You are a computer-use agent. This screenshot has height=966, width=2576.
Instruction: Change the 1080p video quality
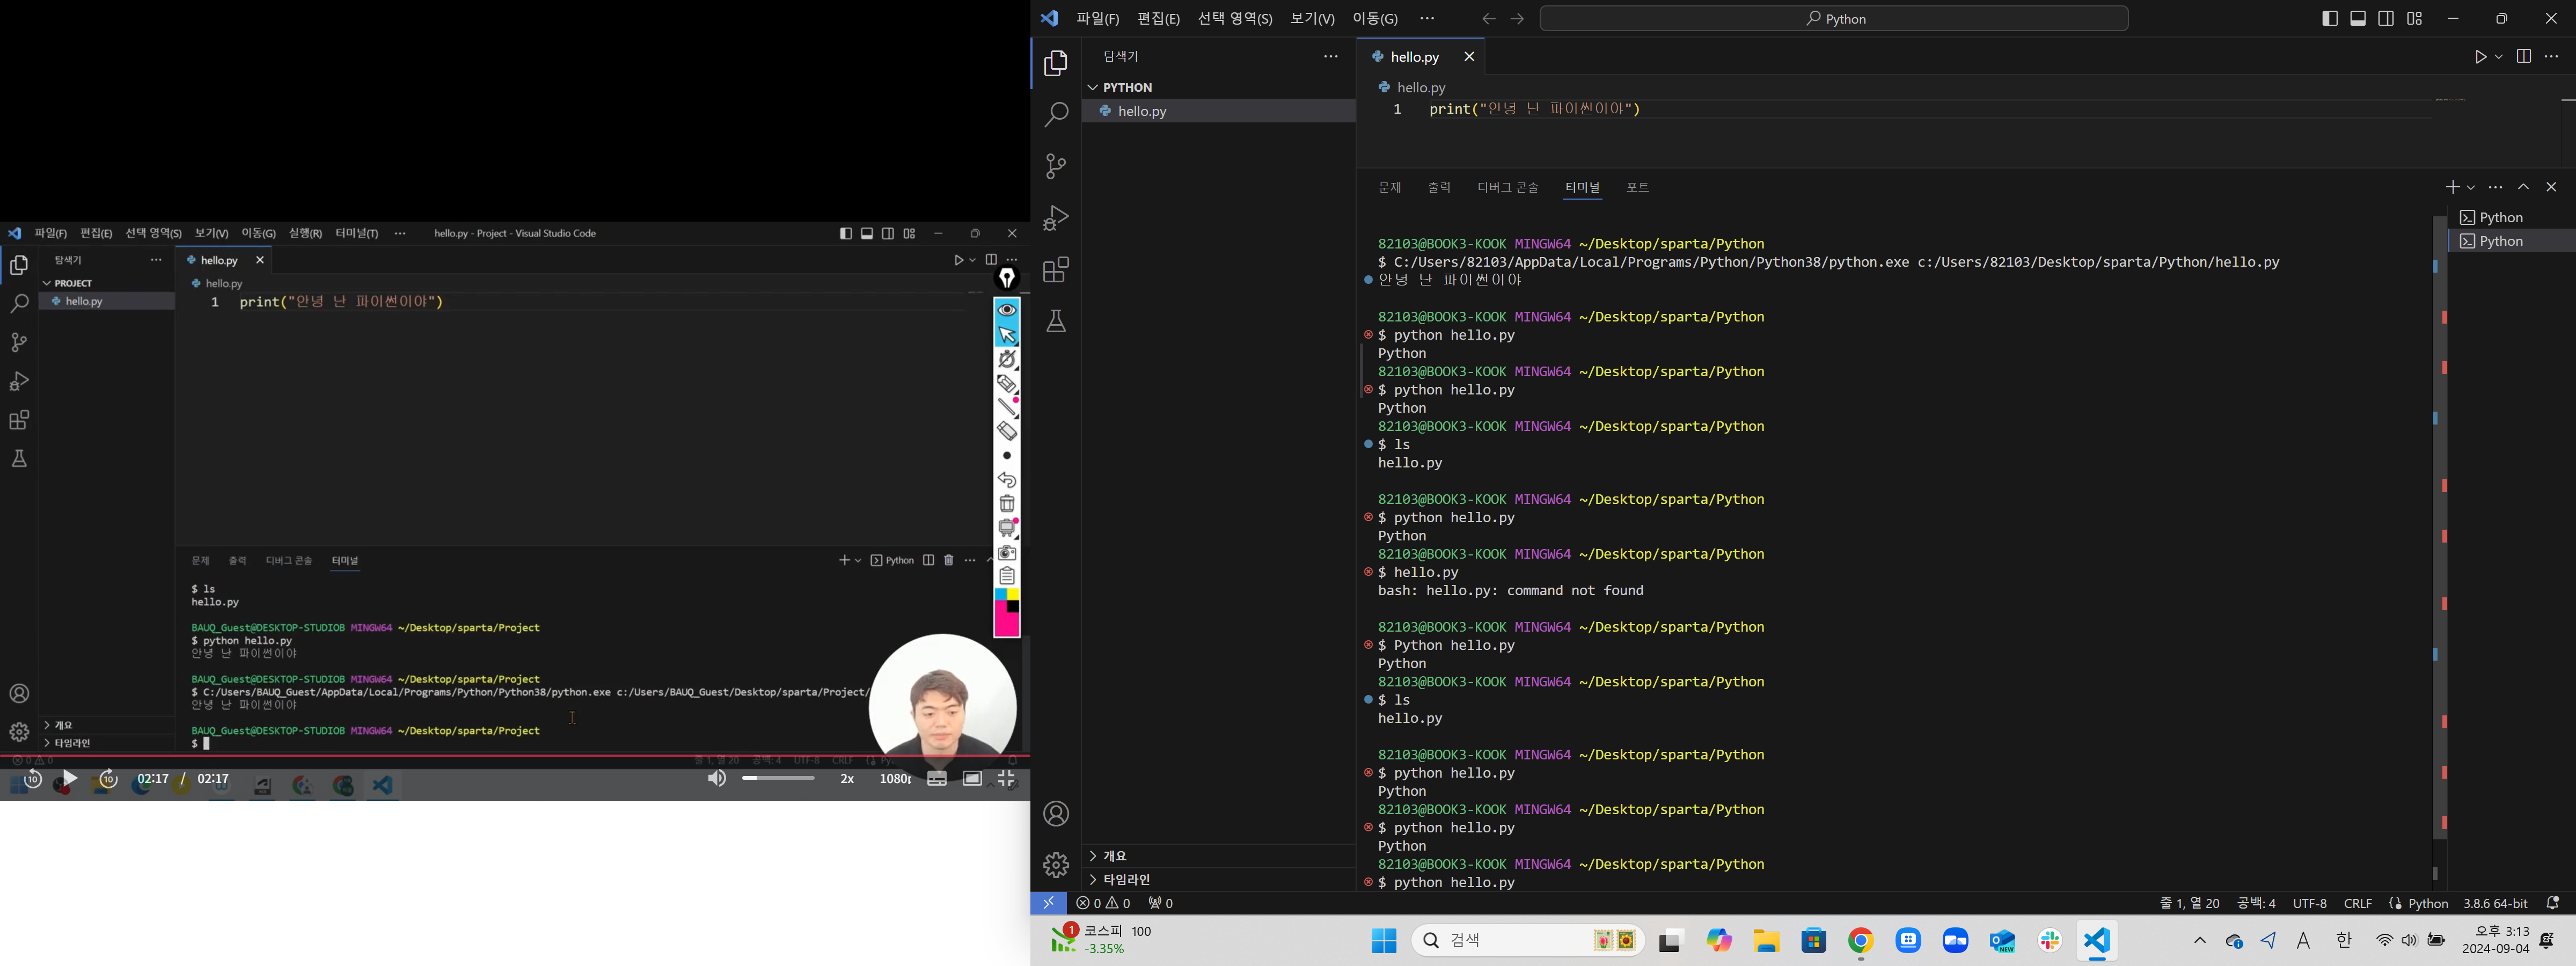pyautogui.click(x=895, y=779)
